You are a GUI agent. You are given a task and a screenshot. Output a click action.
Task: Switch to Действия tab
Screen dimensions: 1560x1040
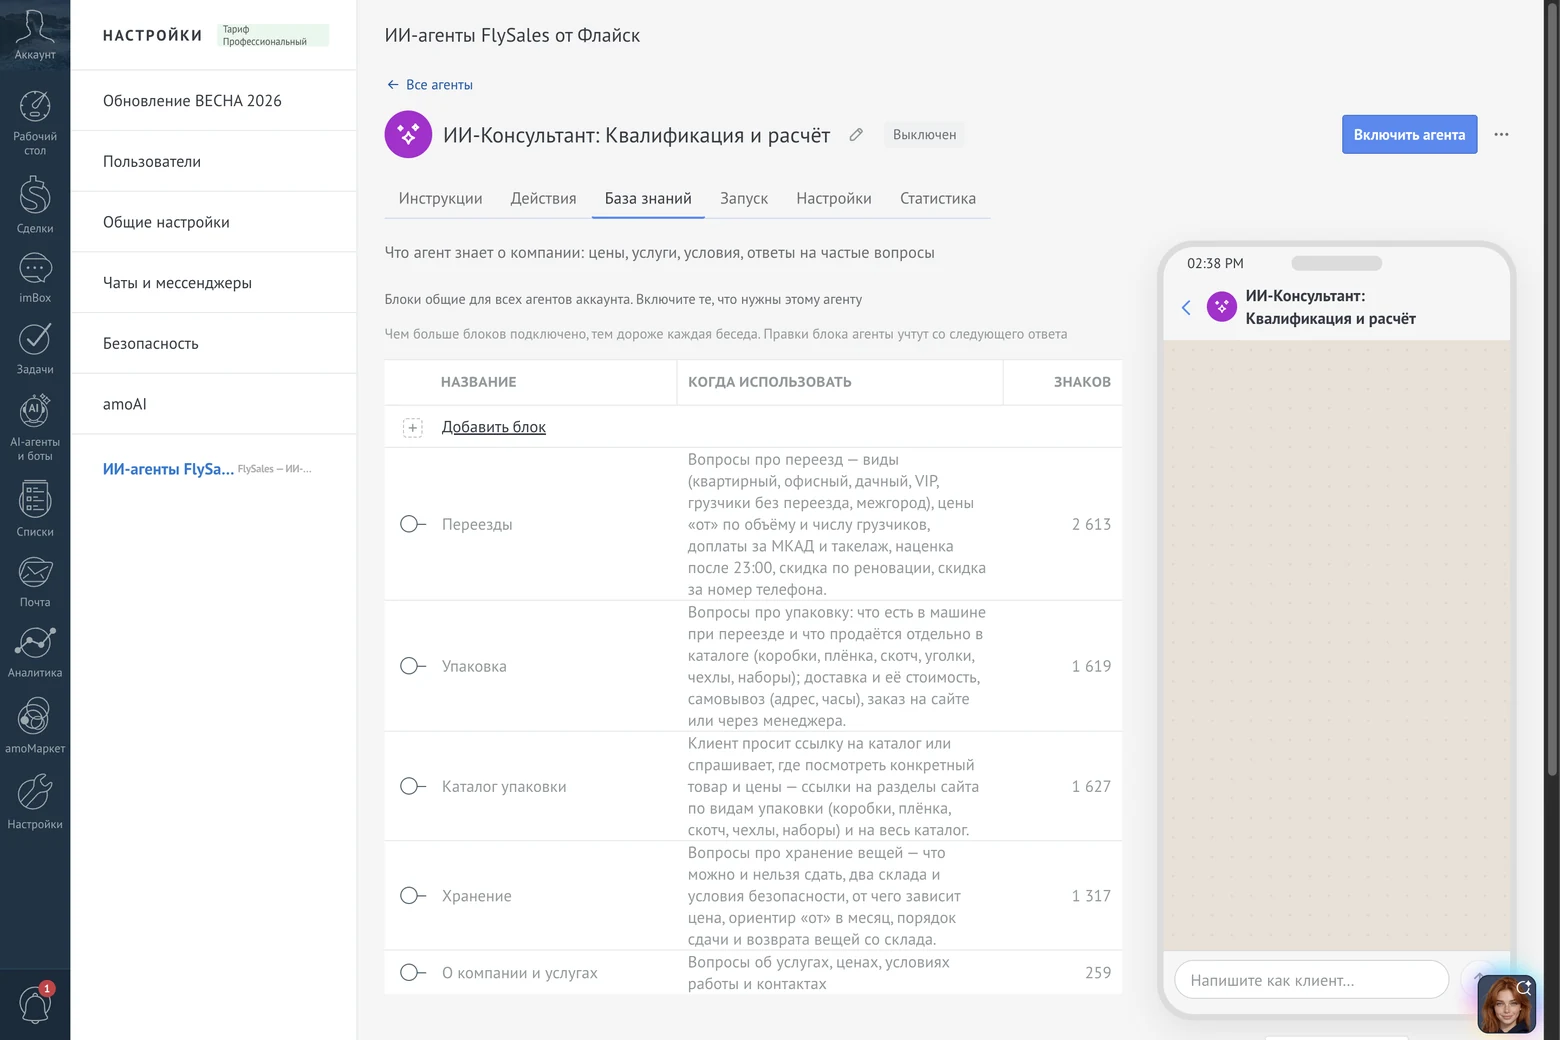[x=543, y=198]
